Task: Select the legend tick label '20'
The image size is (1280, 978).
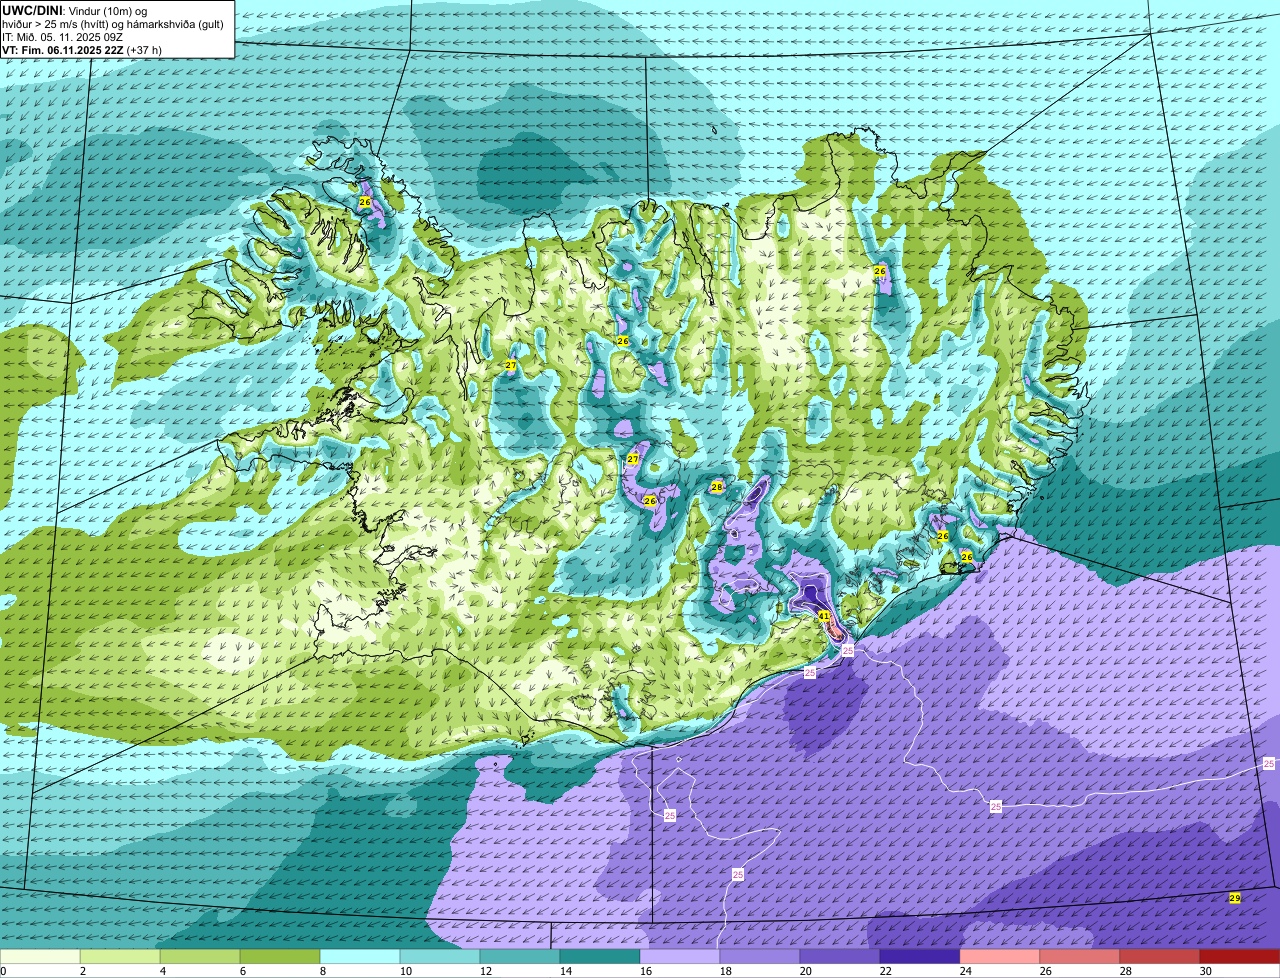Action: (805, 971)
